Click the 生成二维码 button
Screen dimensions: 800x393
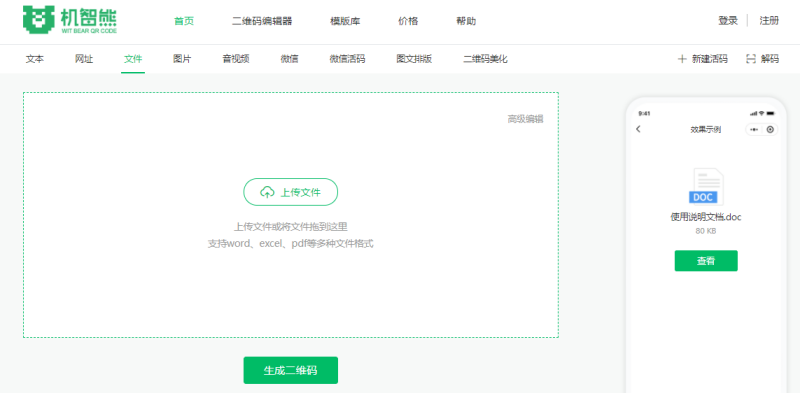[x=290, y=370]
